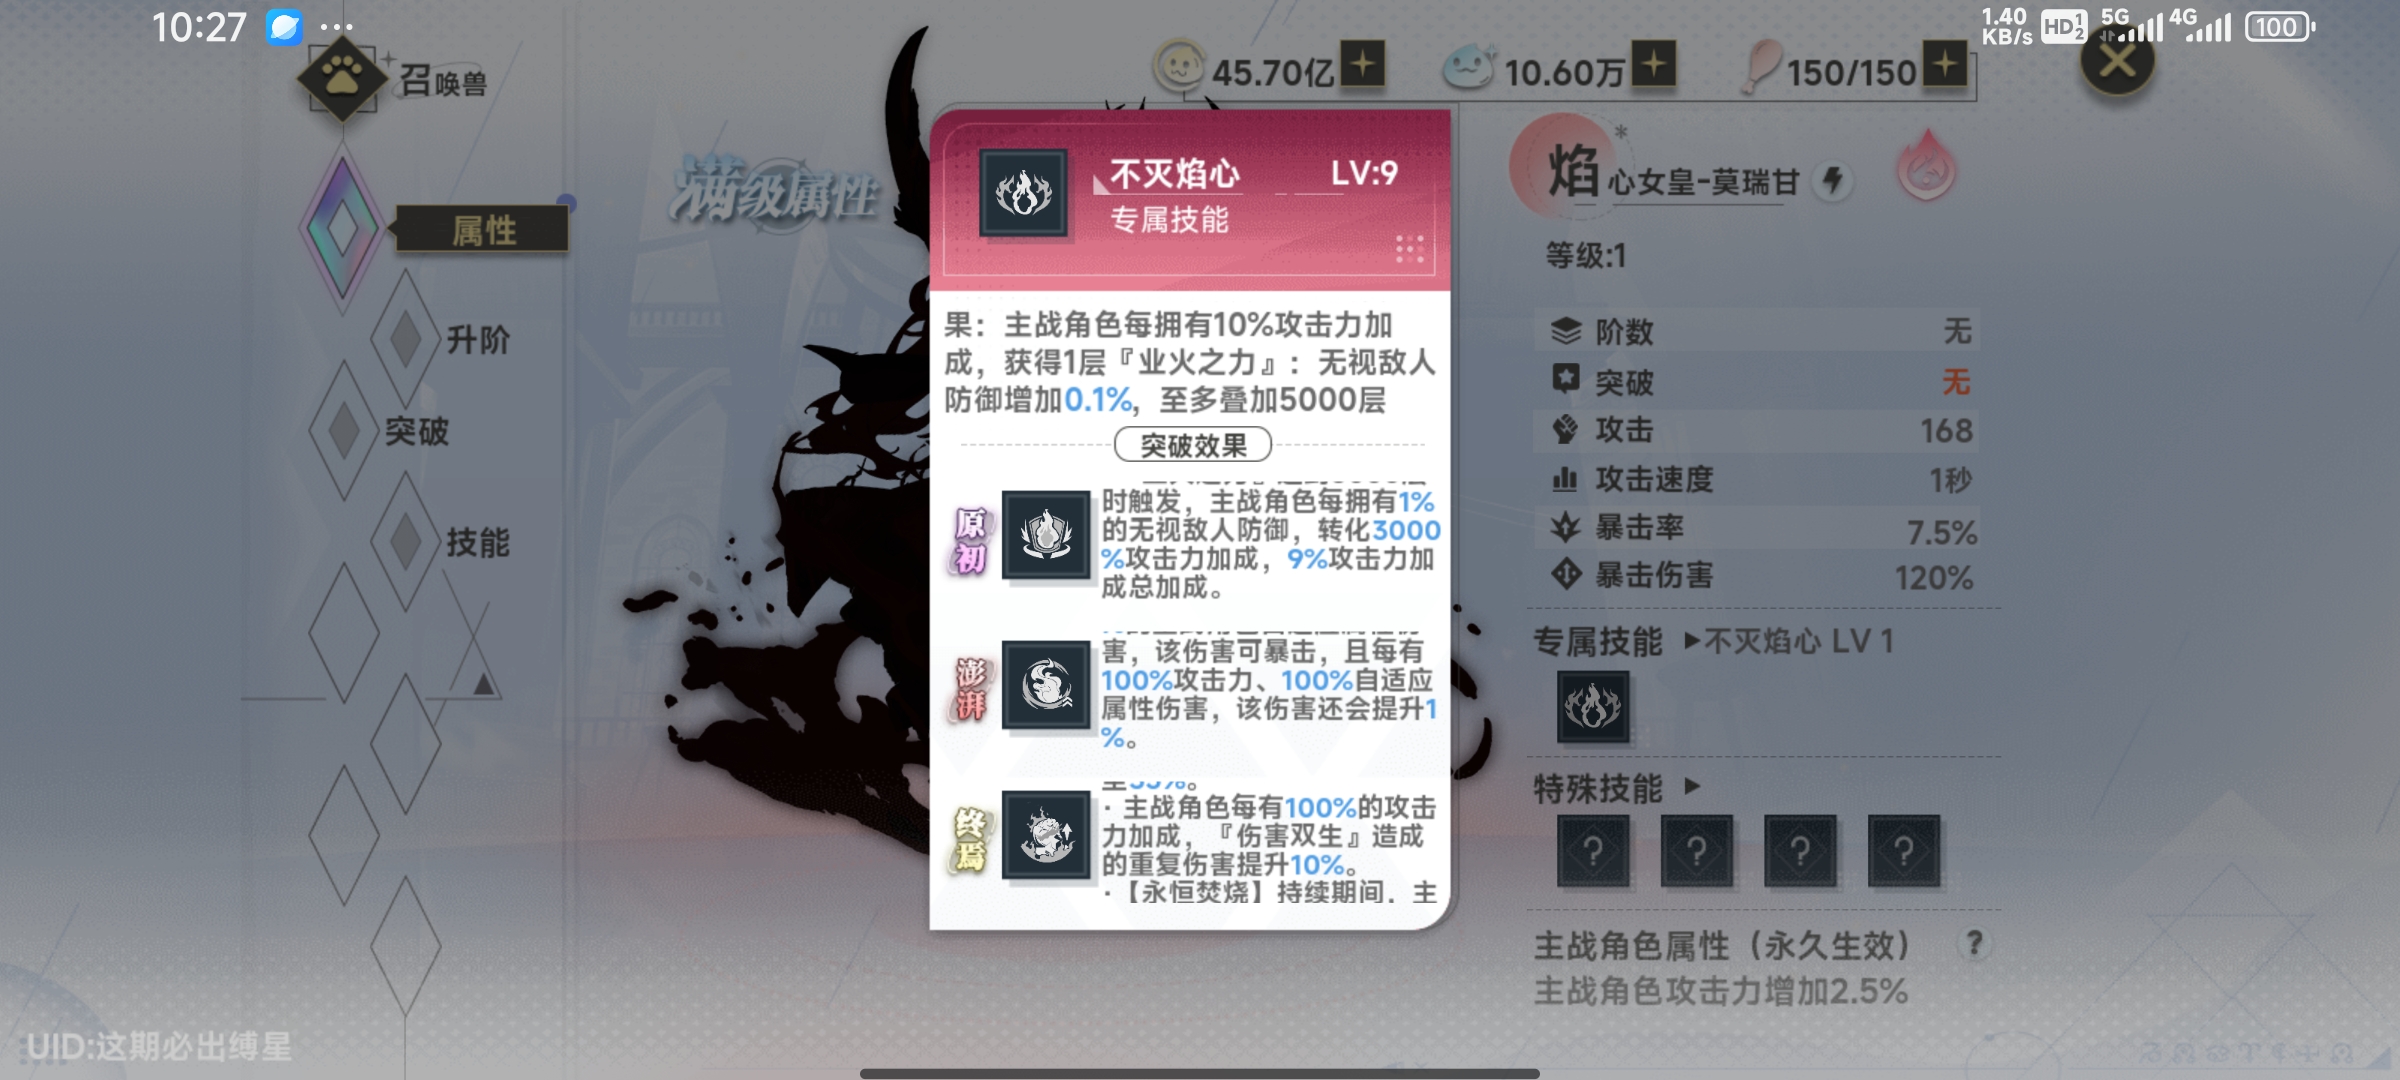Select the 澎湃 breakthrough skill icon
The width and height of the screenshot is (2400, 1080).
pos(1046,685)
